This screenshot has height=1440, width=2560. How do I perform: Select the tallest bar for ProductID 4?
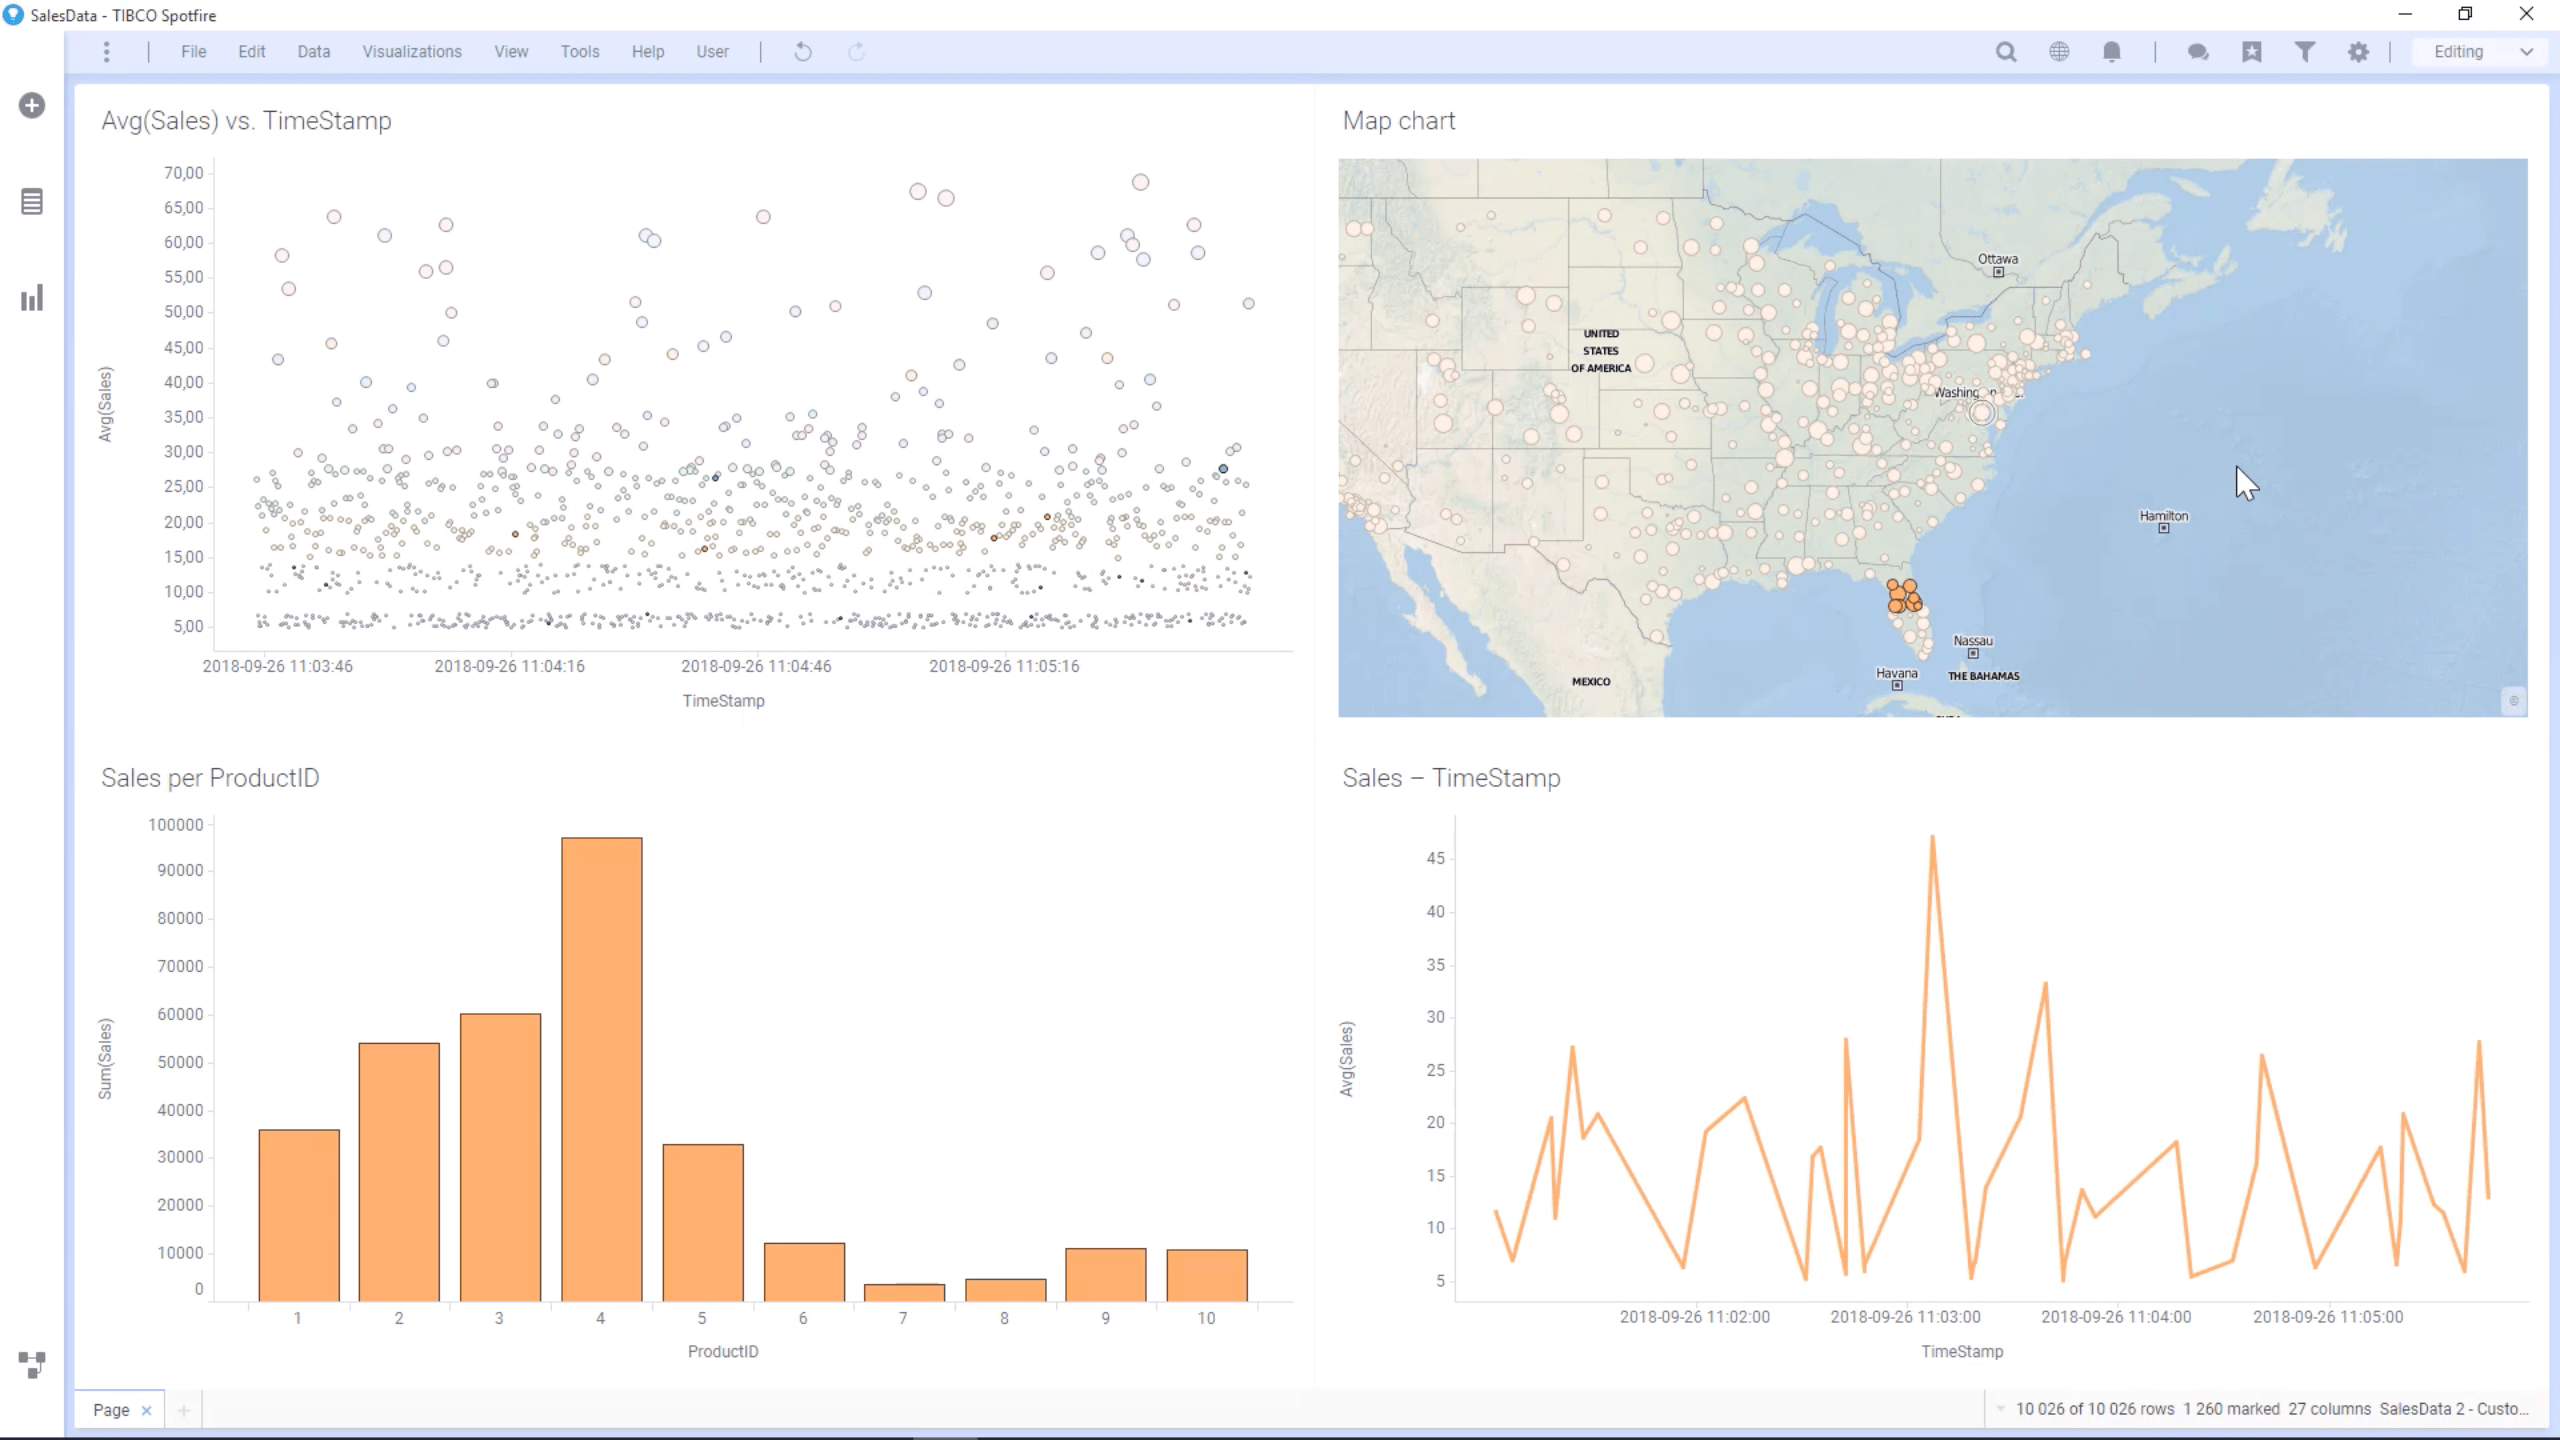pyautogui.click(x=600, y=1070)
